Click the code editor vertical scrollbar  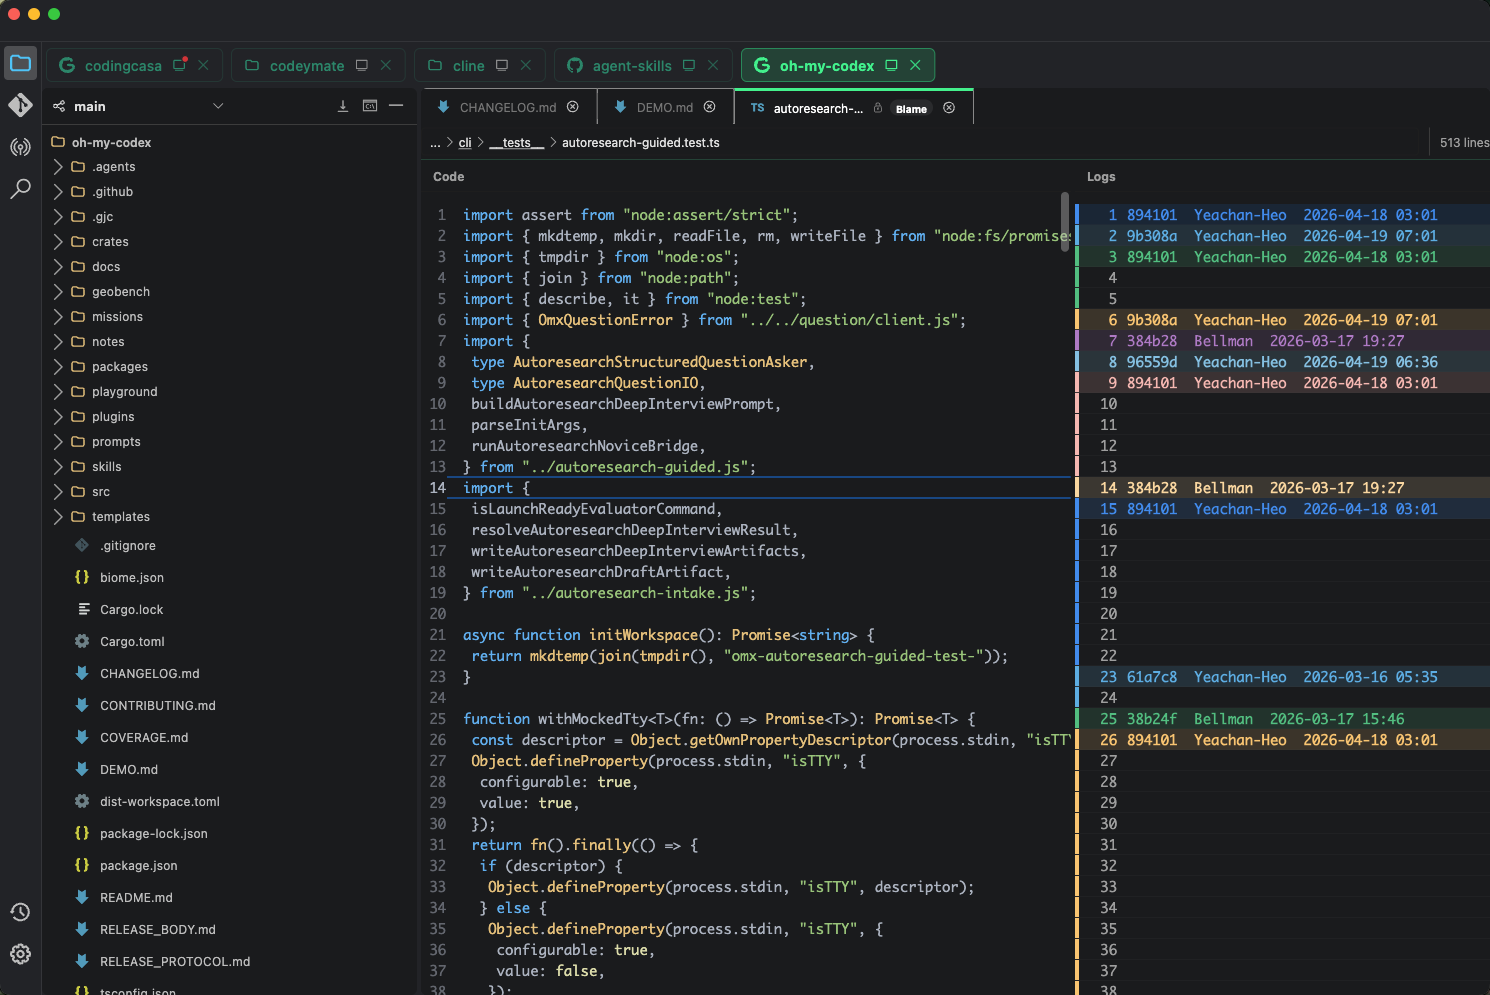[x=1065, y=222]
